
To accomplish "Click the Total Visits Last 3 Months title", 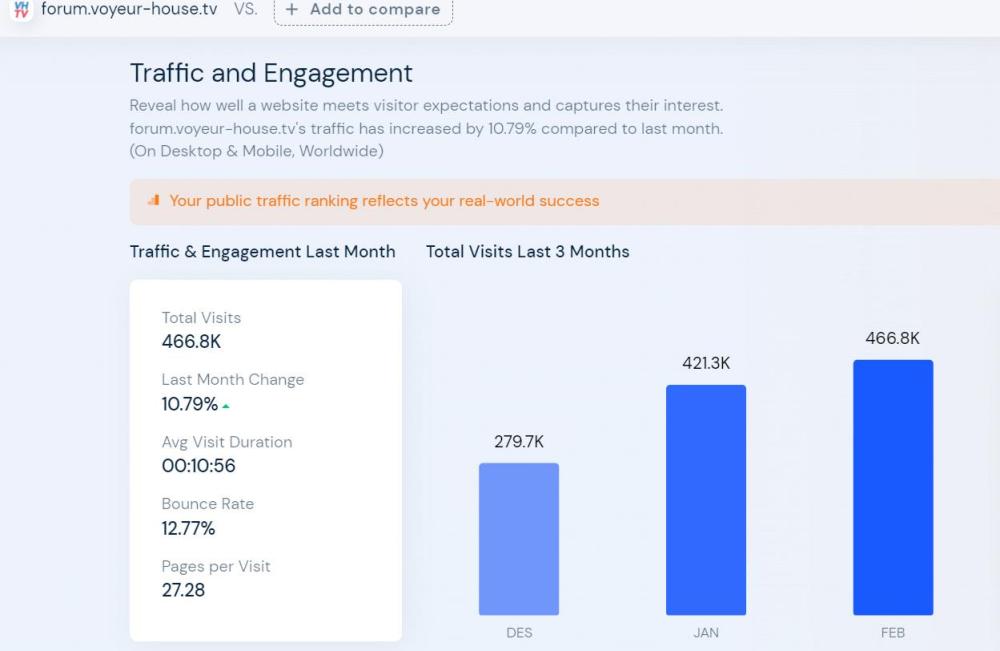I will [x=527, y=252].
